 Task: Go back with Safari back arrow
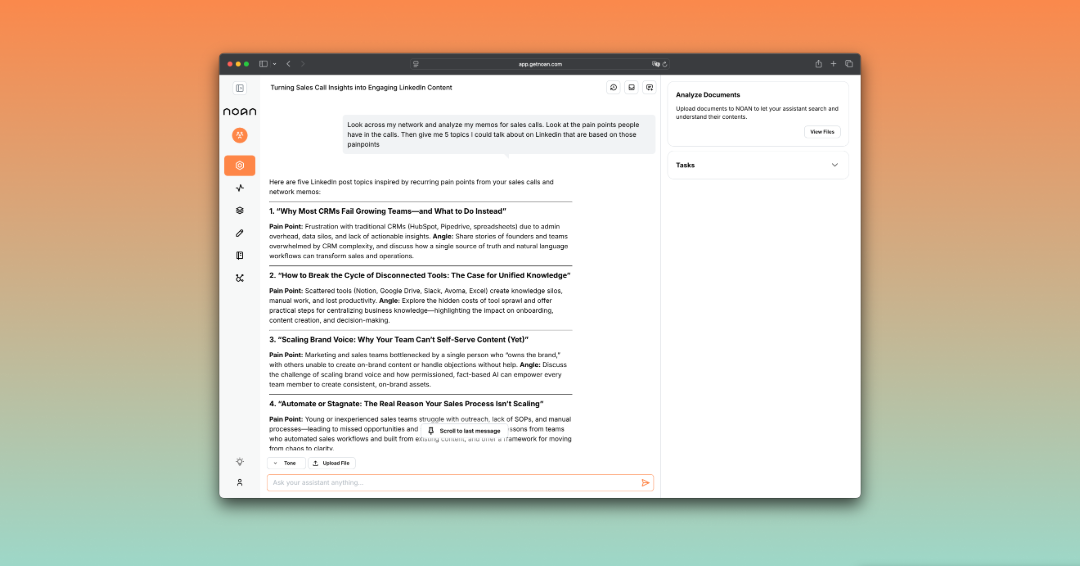[289, 64]
